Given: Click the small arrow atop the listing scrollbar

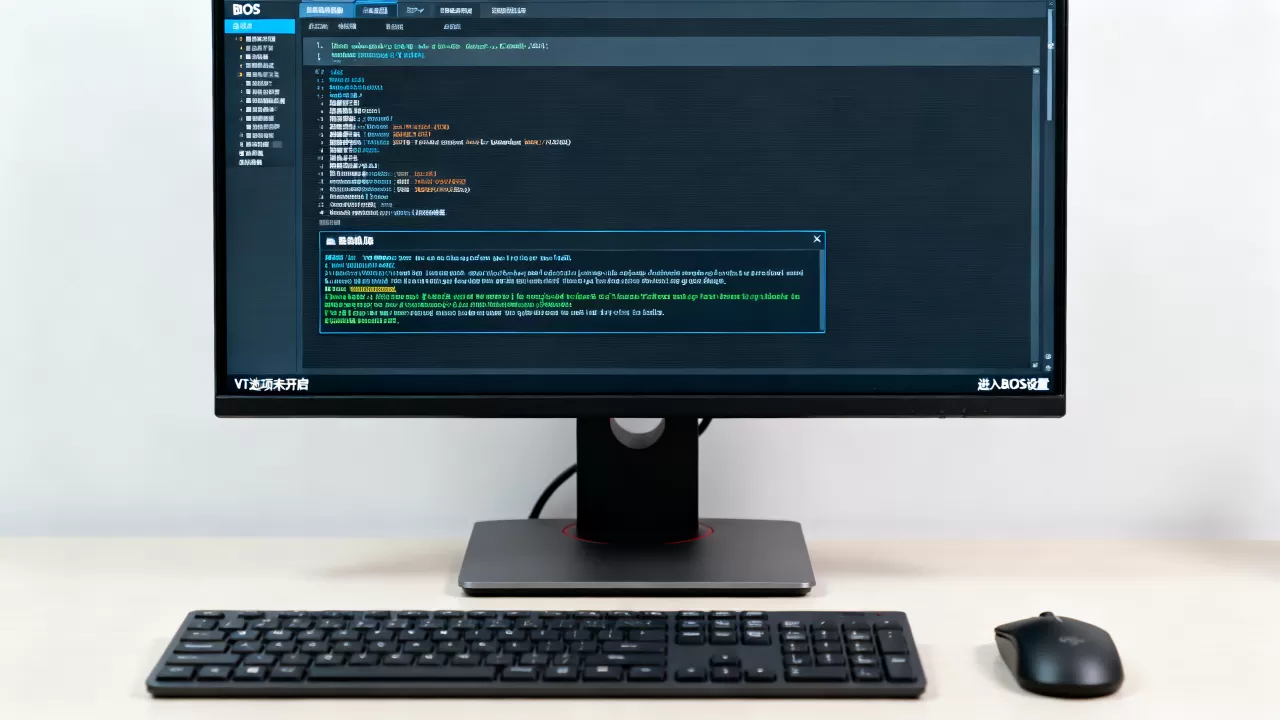Looking at the screenshot, I should coord(1036,71).
